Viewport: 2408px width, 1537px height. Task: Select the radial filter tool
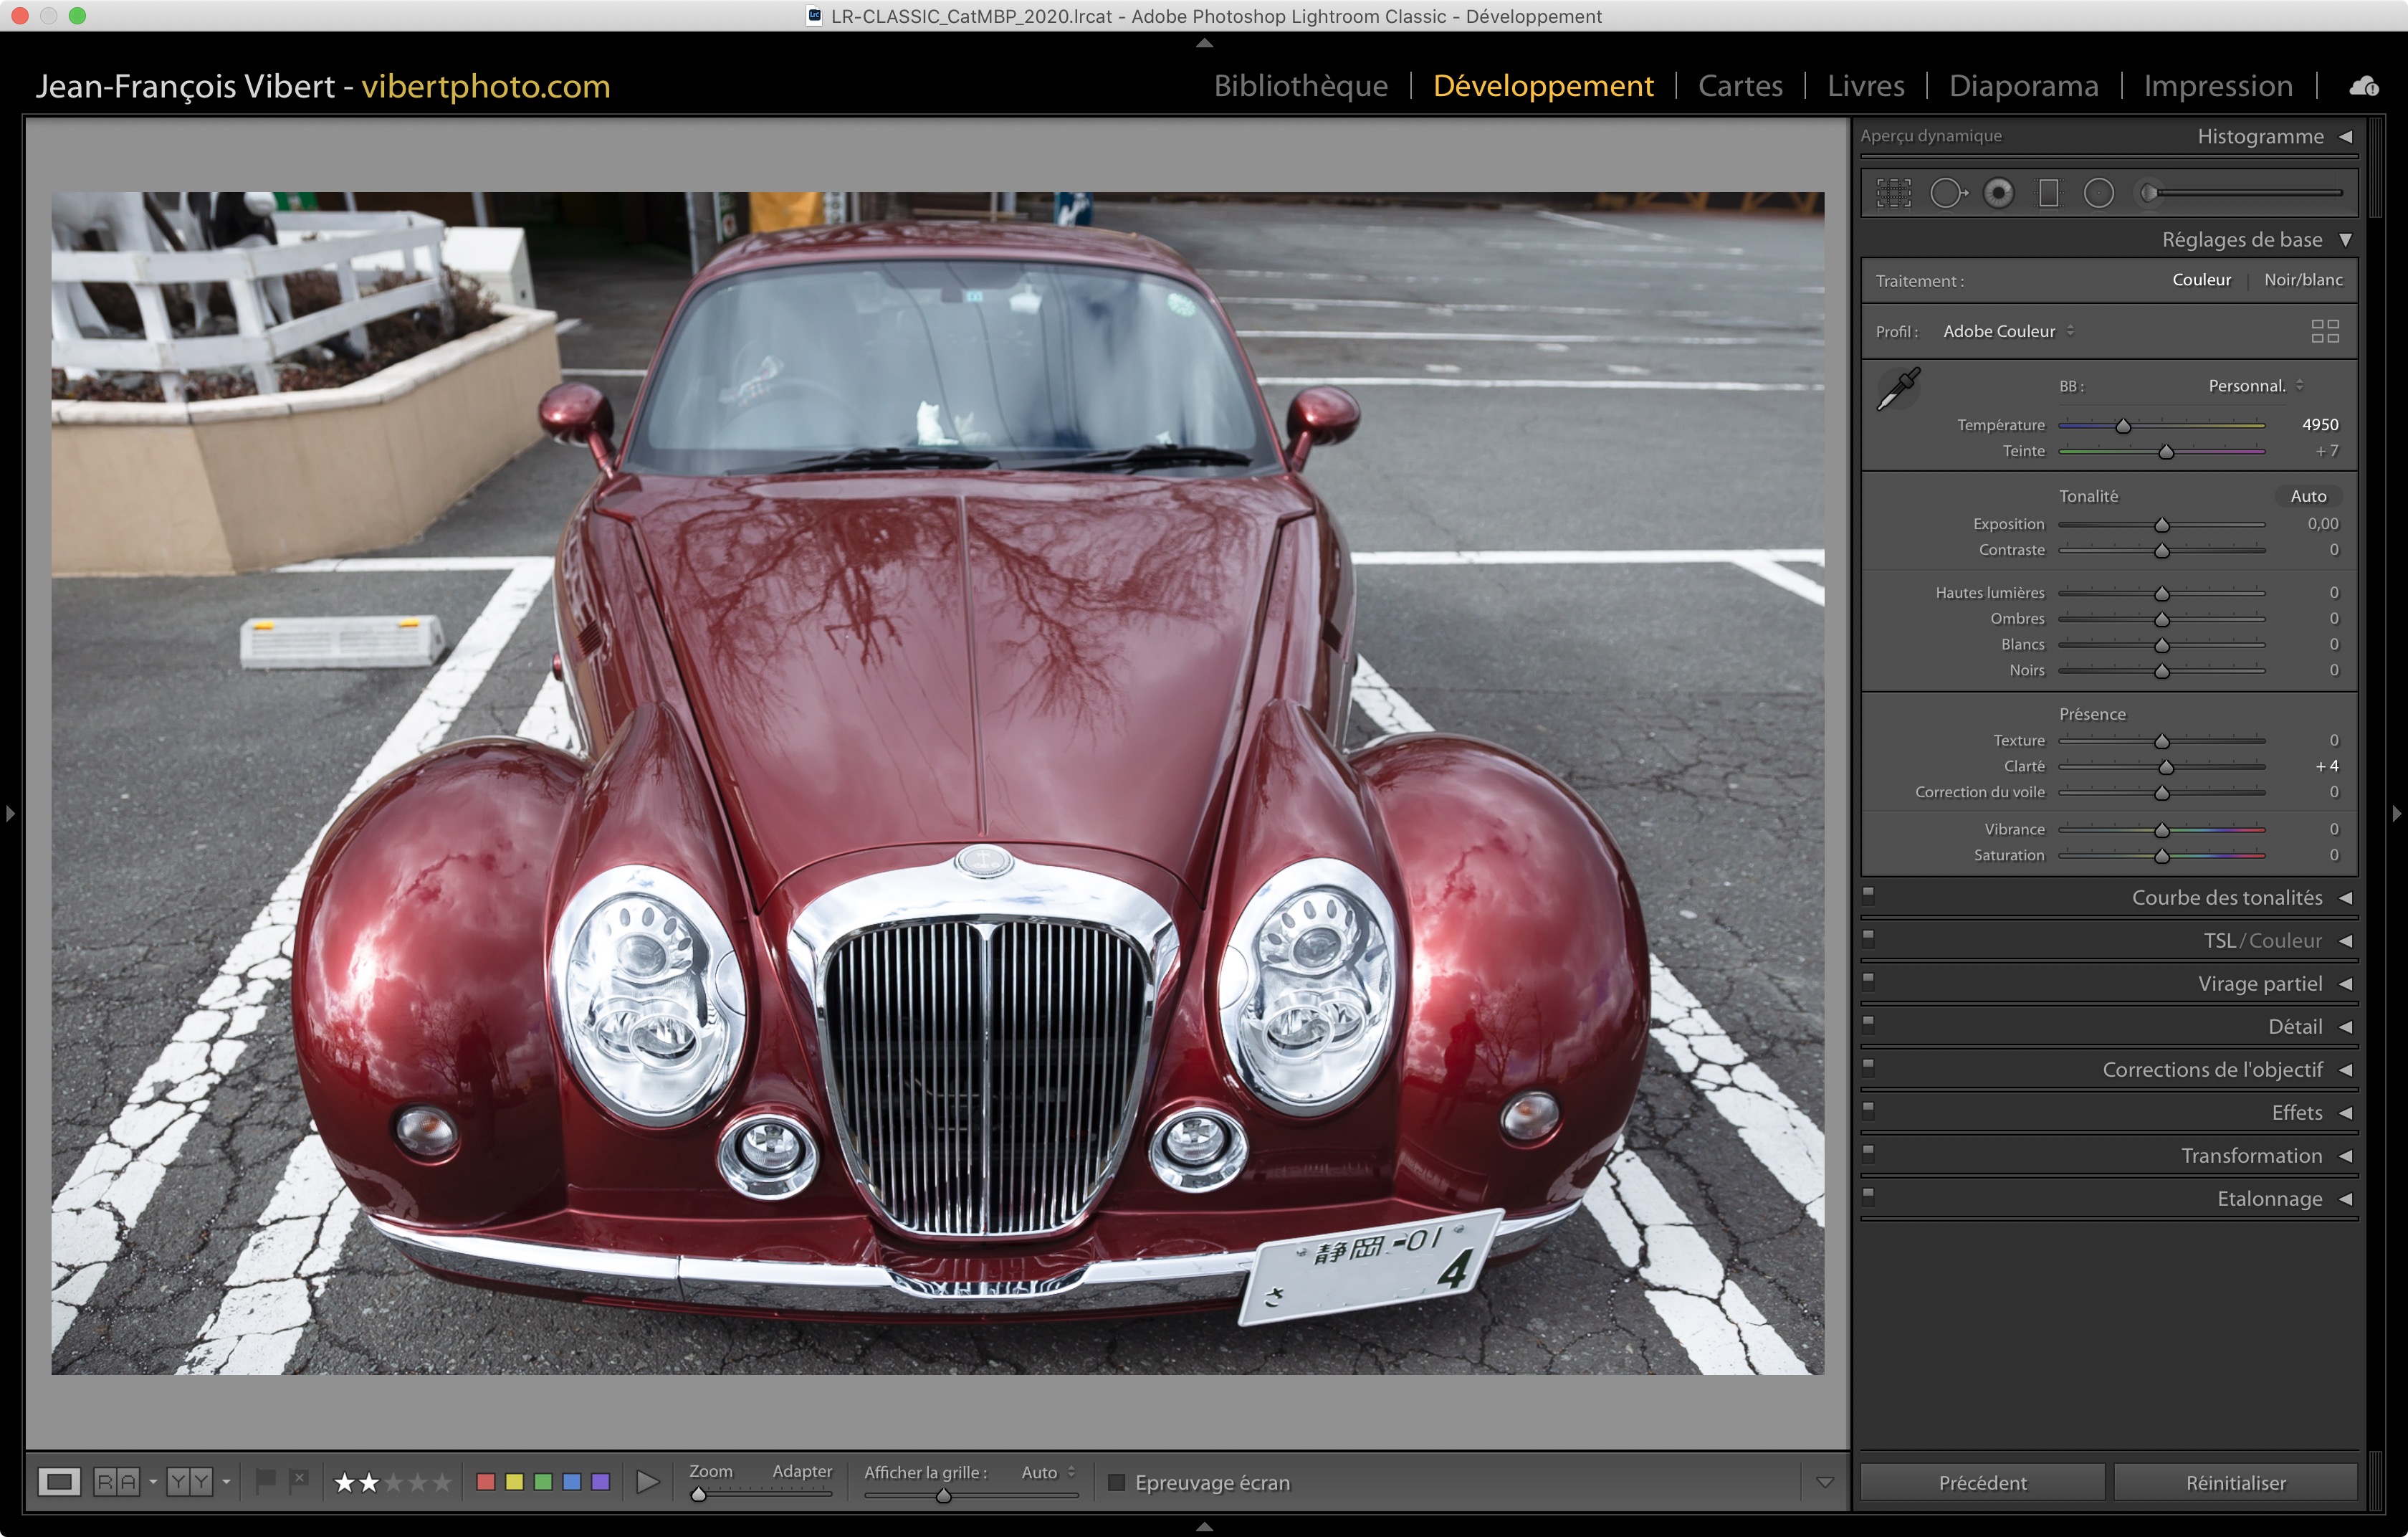pyautogui.click(x=2098, y=193)
